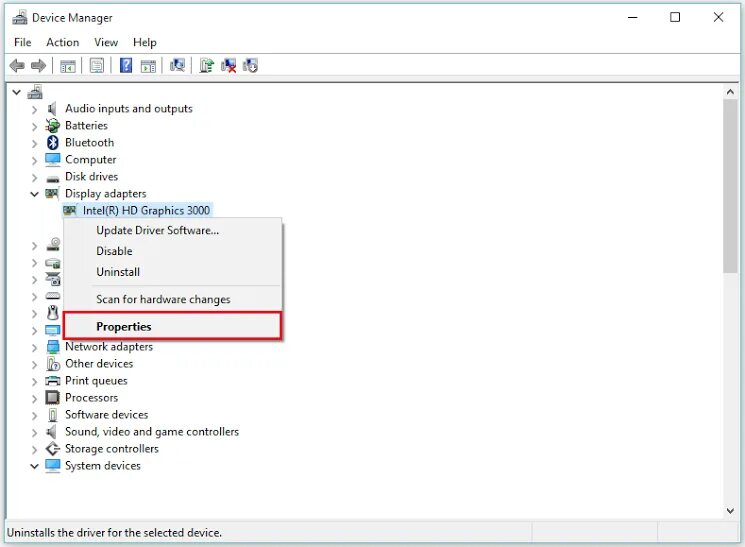The width and height of the screenshot is (745, 547).
Task: Select the Audio inputs and outputs speaker icon
Action: coord(52,109)
